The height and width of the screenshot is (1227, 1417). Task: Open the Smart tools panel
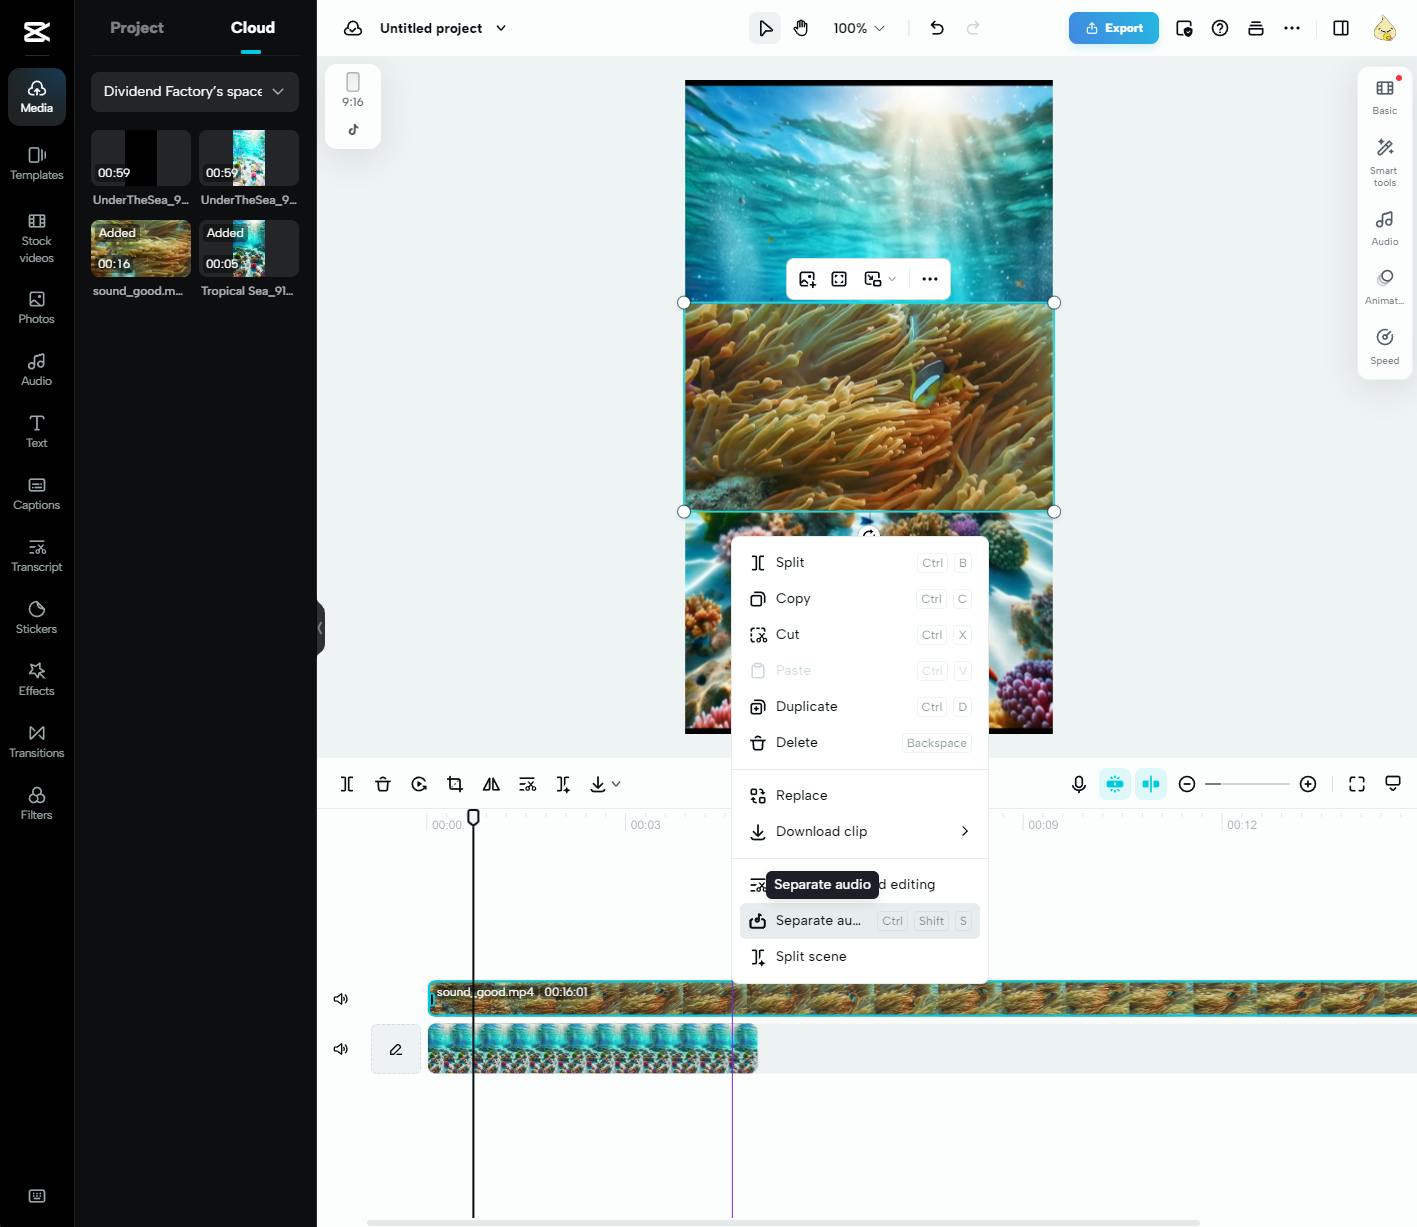1385,162
